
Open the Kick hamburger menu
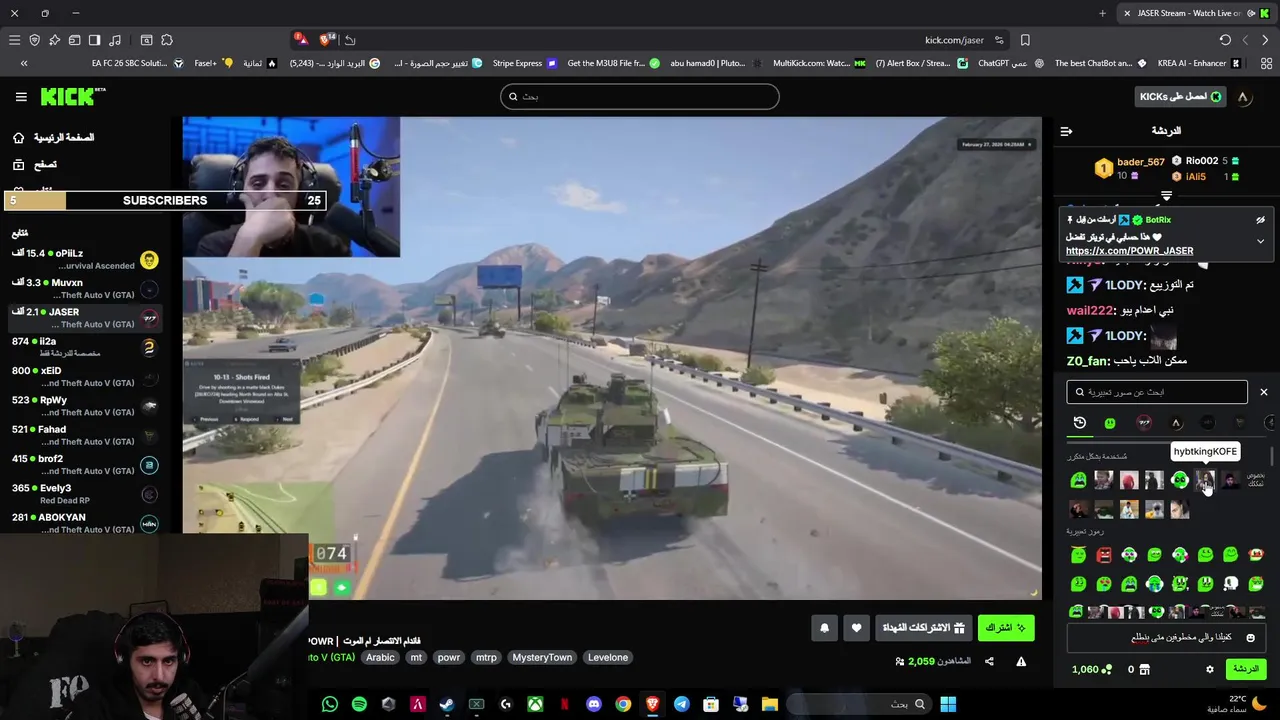point(21,97)
